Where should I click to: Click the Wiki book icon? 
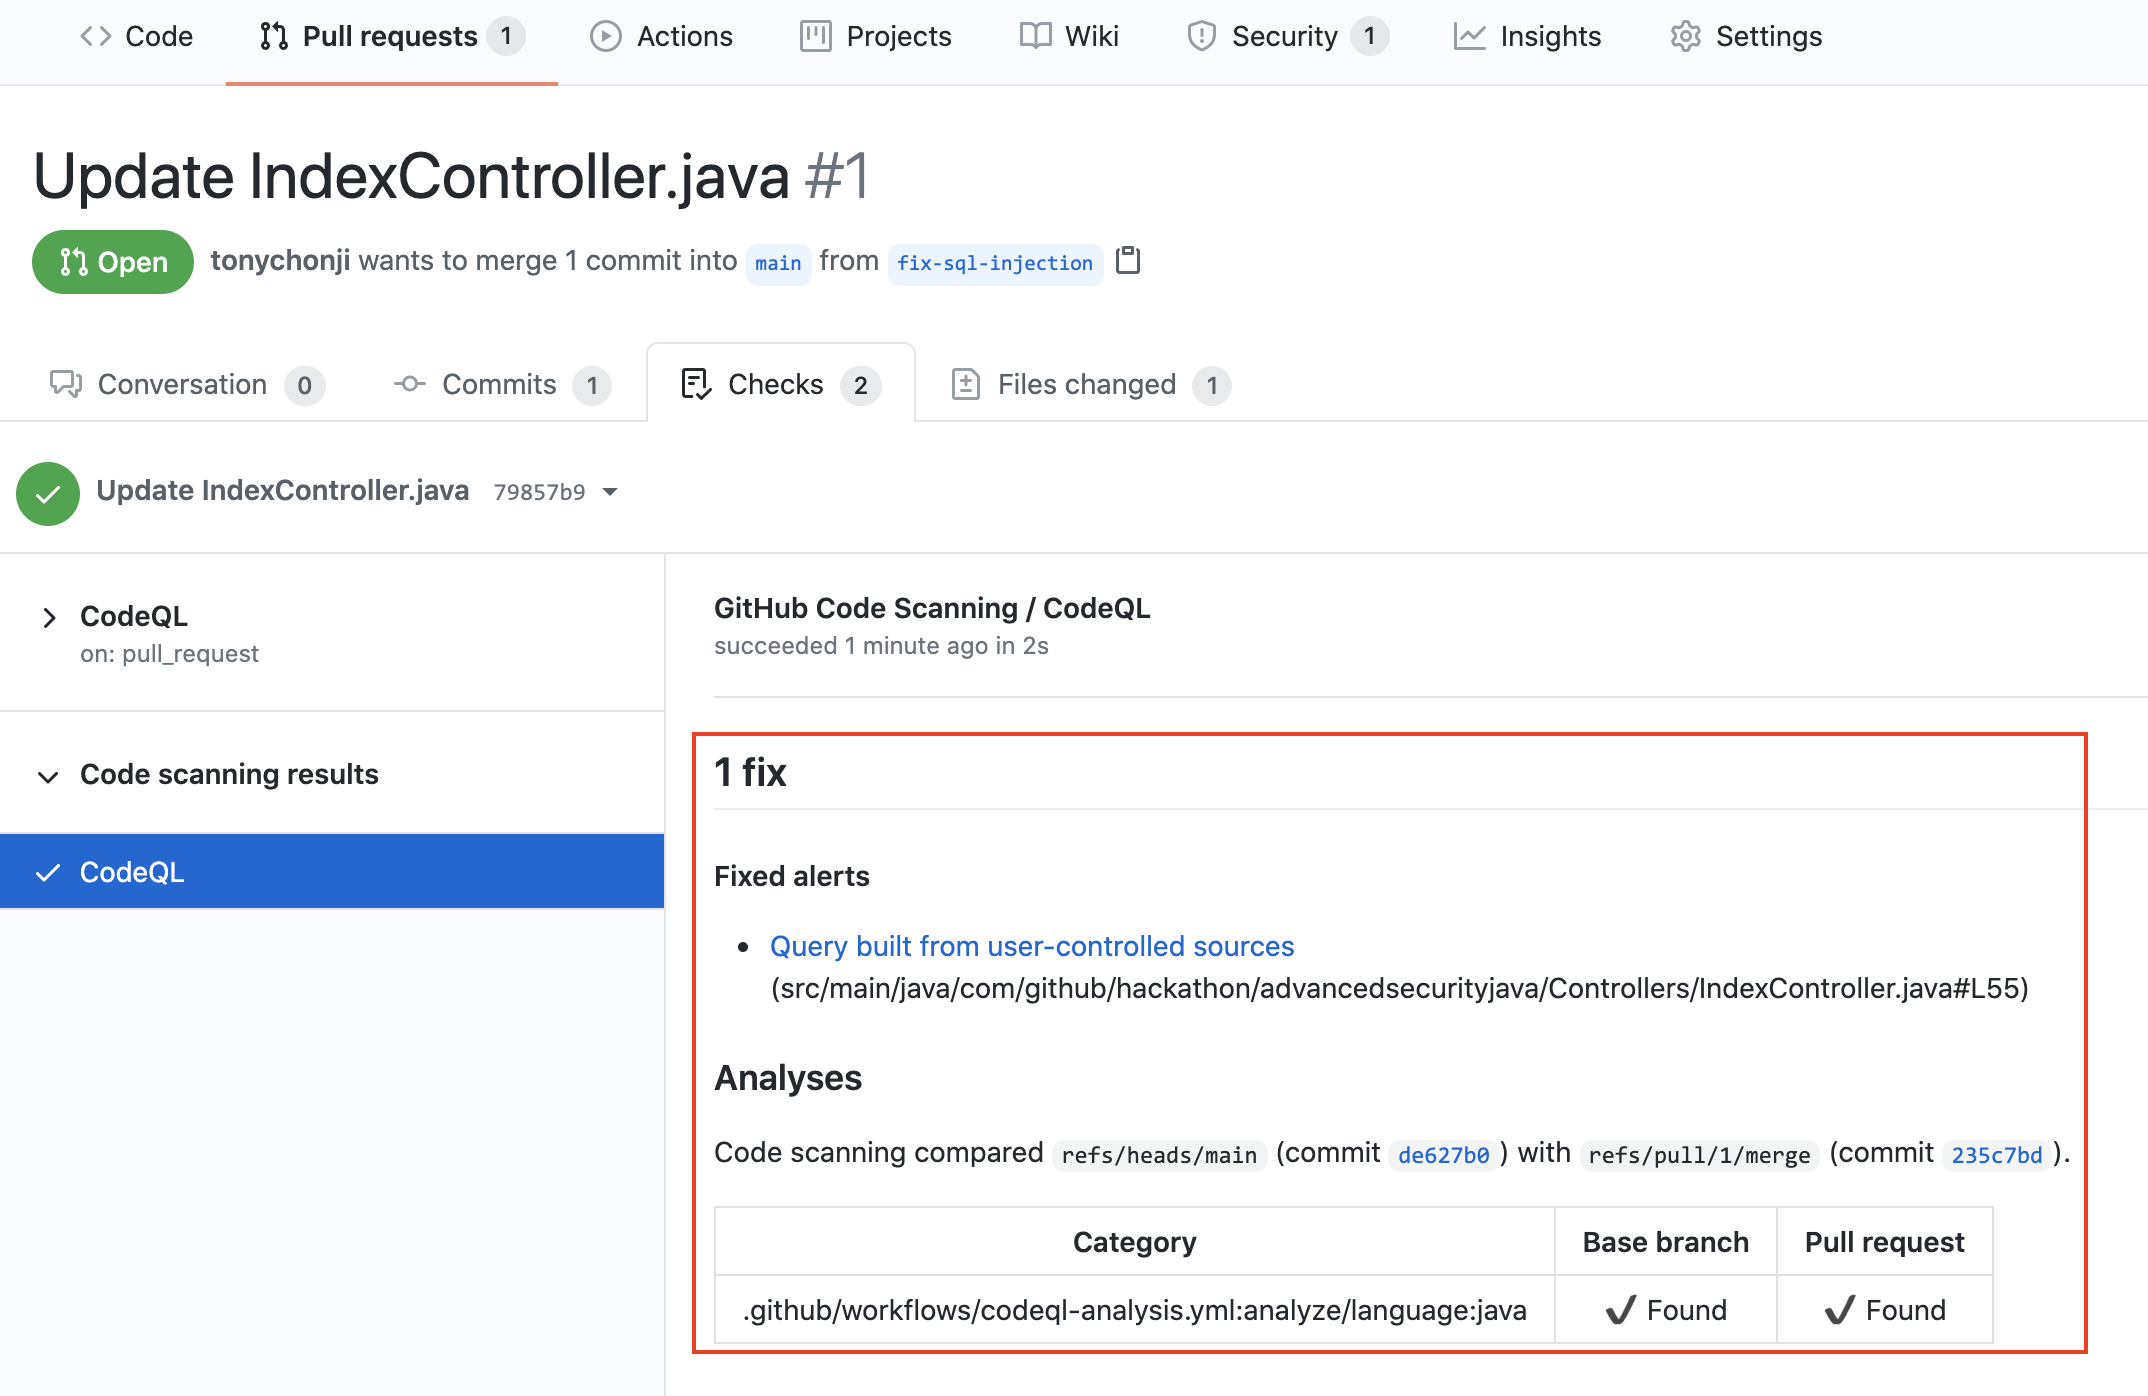1035,37
